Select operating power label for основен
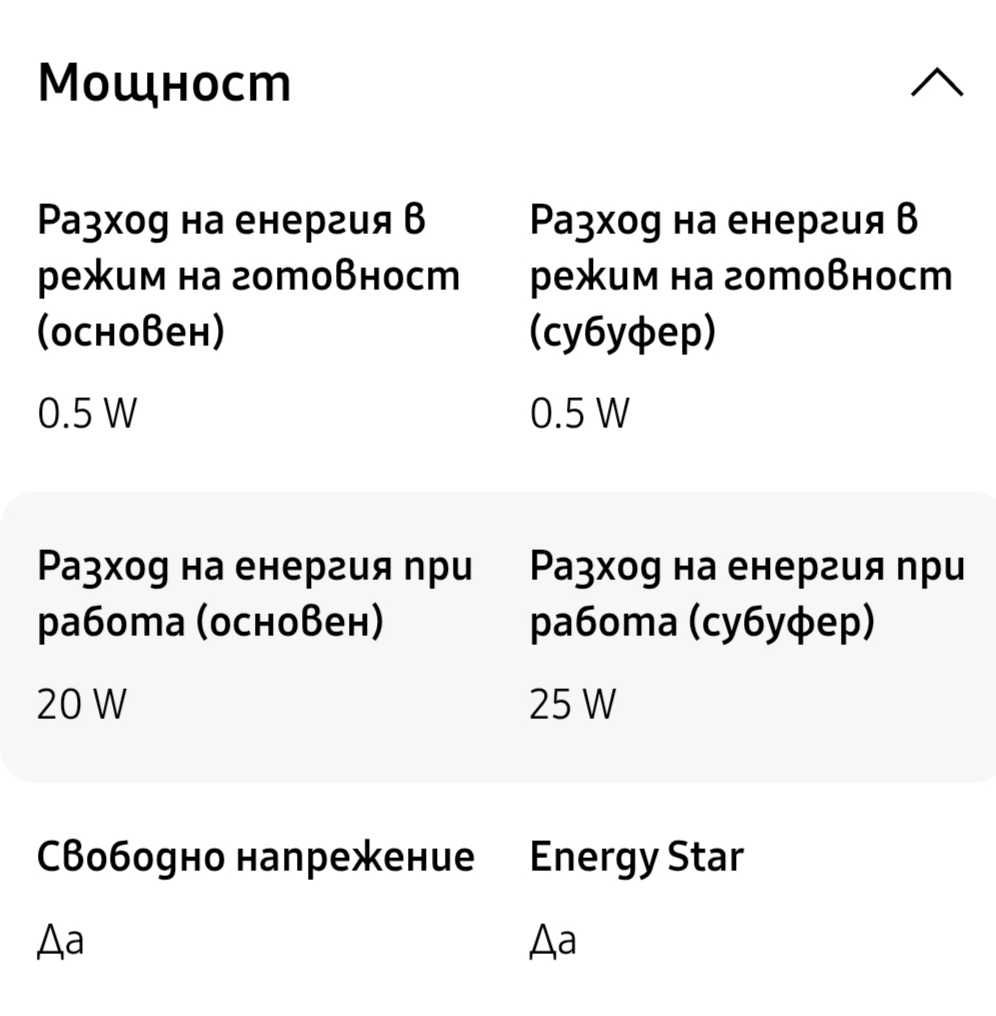 pyautogui.click(x=255, y=595)
